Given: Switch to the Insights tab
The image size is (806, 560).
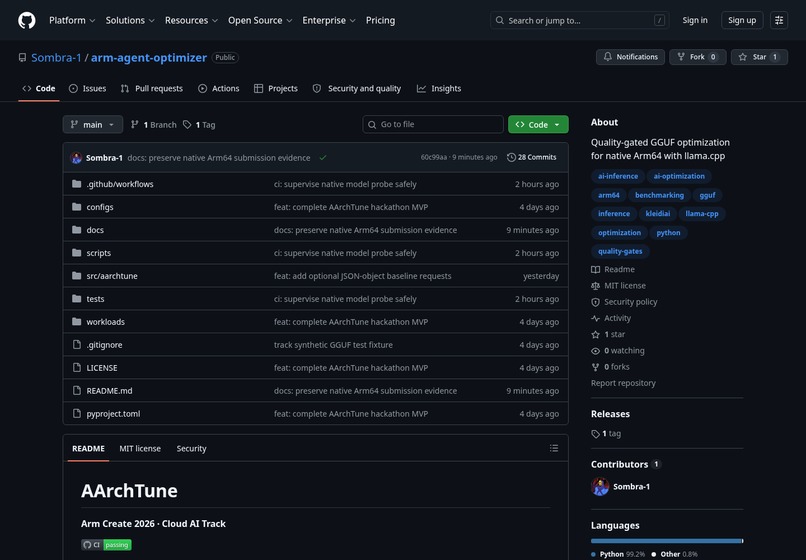Looking at the screenshot, I should click(439, 88).
